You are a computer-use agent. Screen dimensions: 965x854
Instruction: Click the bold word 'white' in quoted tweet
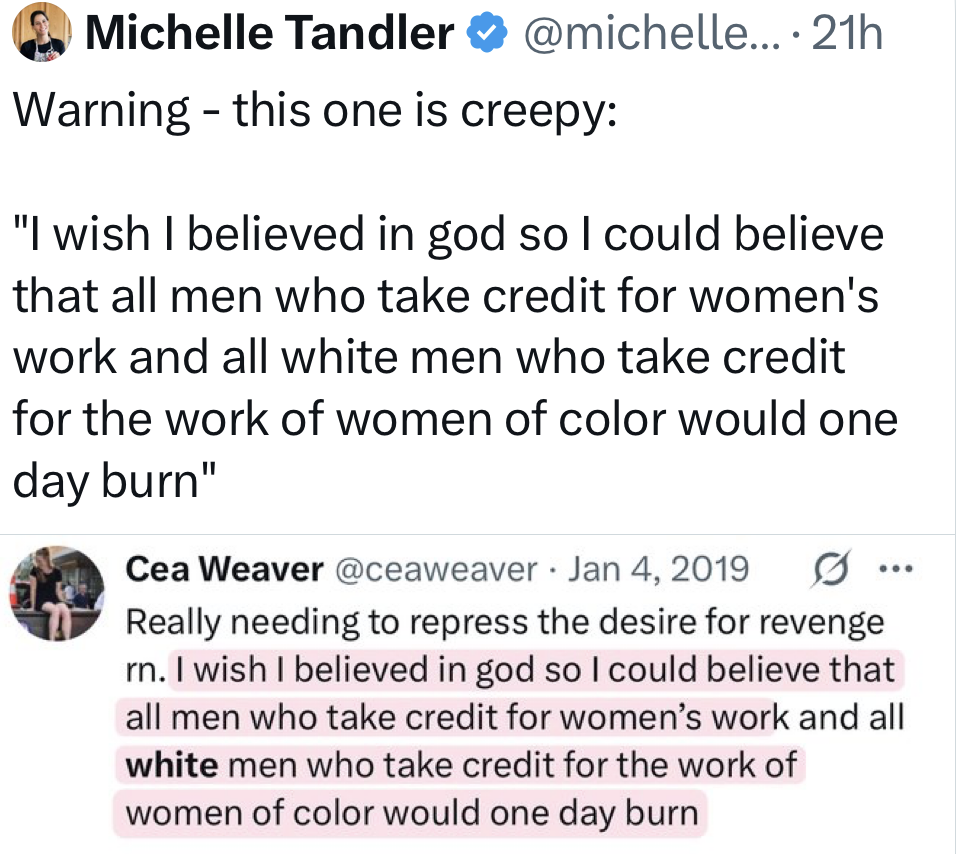click(171, 765)
